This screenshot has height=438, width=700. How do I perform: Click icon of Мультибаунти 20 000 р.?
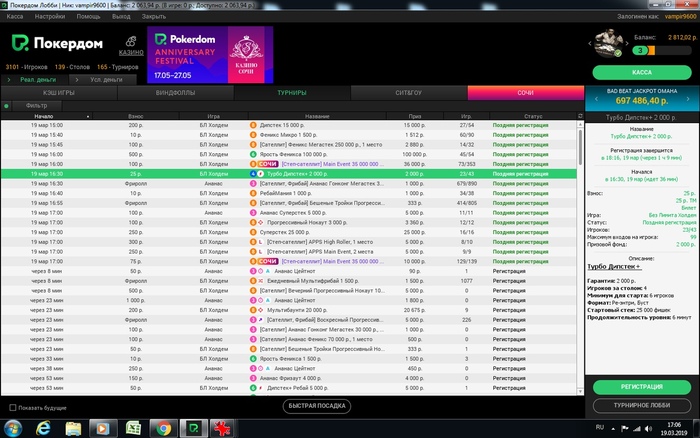[261, 310]
